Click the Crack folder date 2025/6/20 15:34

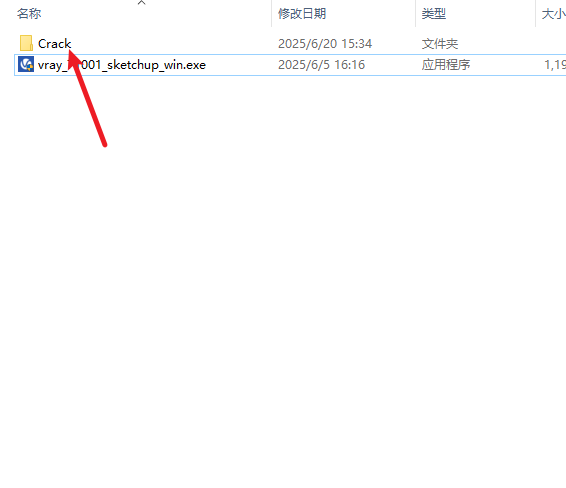click(325, 44)
